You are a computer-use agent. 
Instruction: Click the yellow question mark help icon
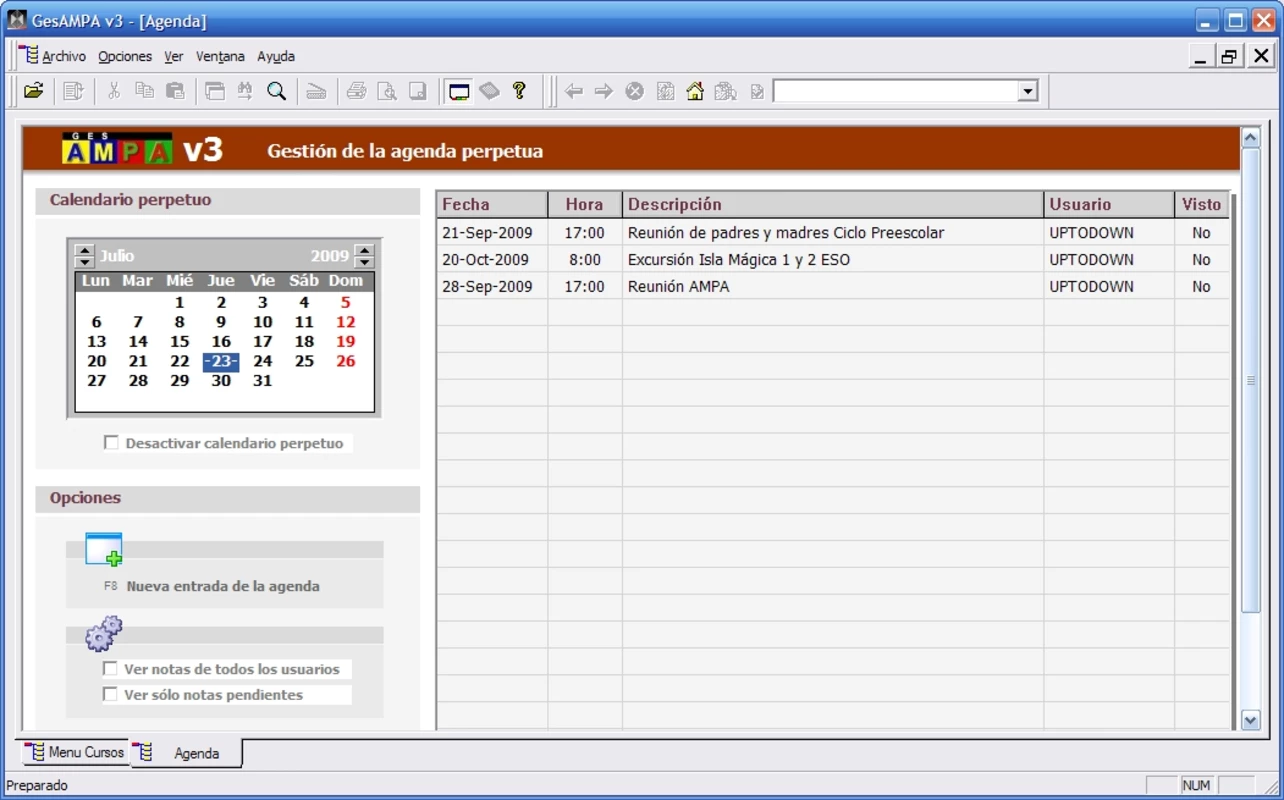coord(519,91)
